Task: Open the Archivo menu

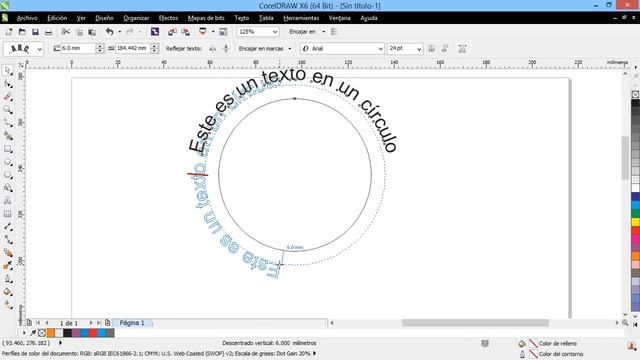Action: coord(27,18)
